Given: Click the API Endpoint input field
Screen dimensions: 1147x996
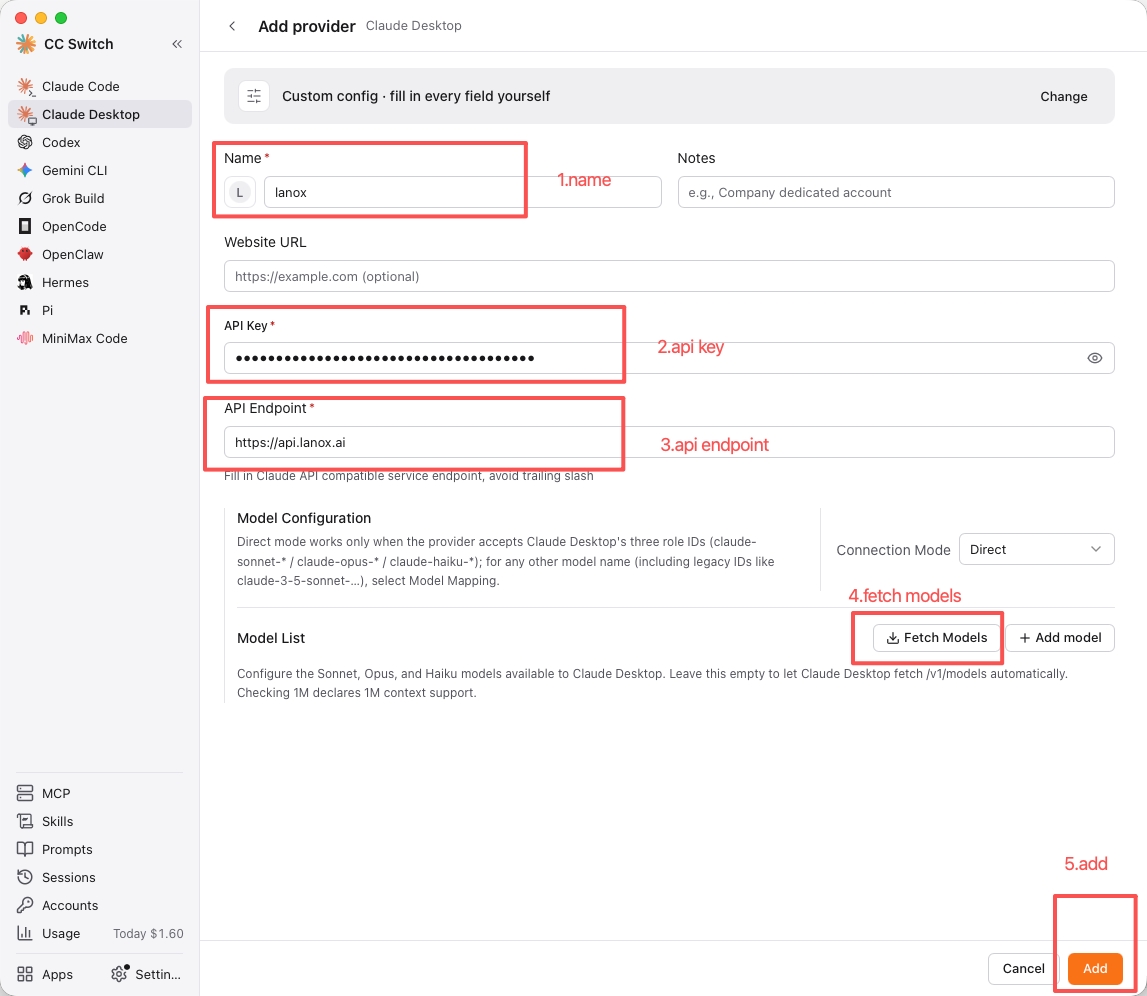Looking at the screenshot, I should (x=669, y=442).
